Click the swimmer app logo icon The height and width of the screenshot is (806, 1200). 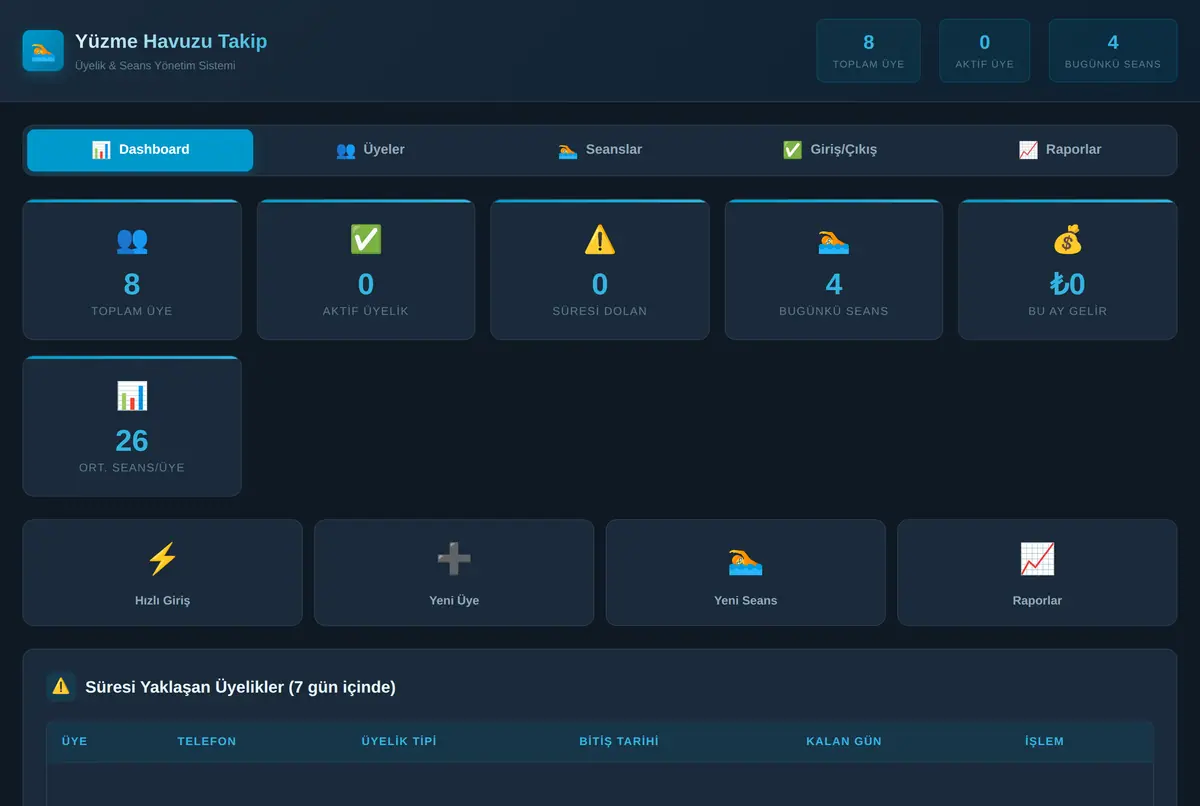coord(43,51)
